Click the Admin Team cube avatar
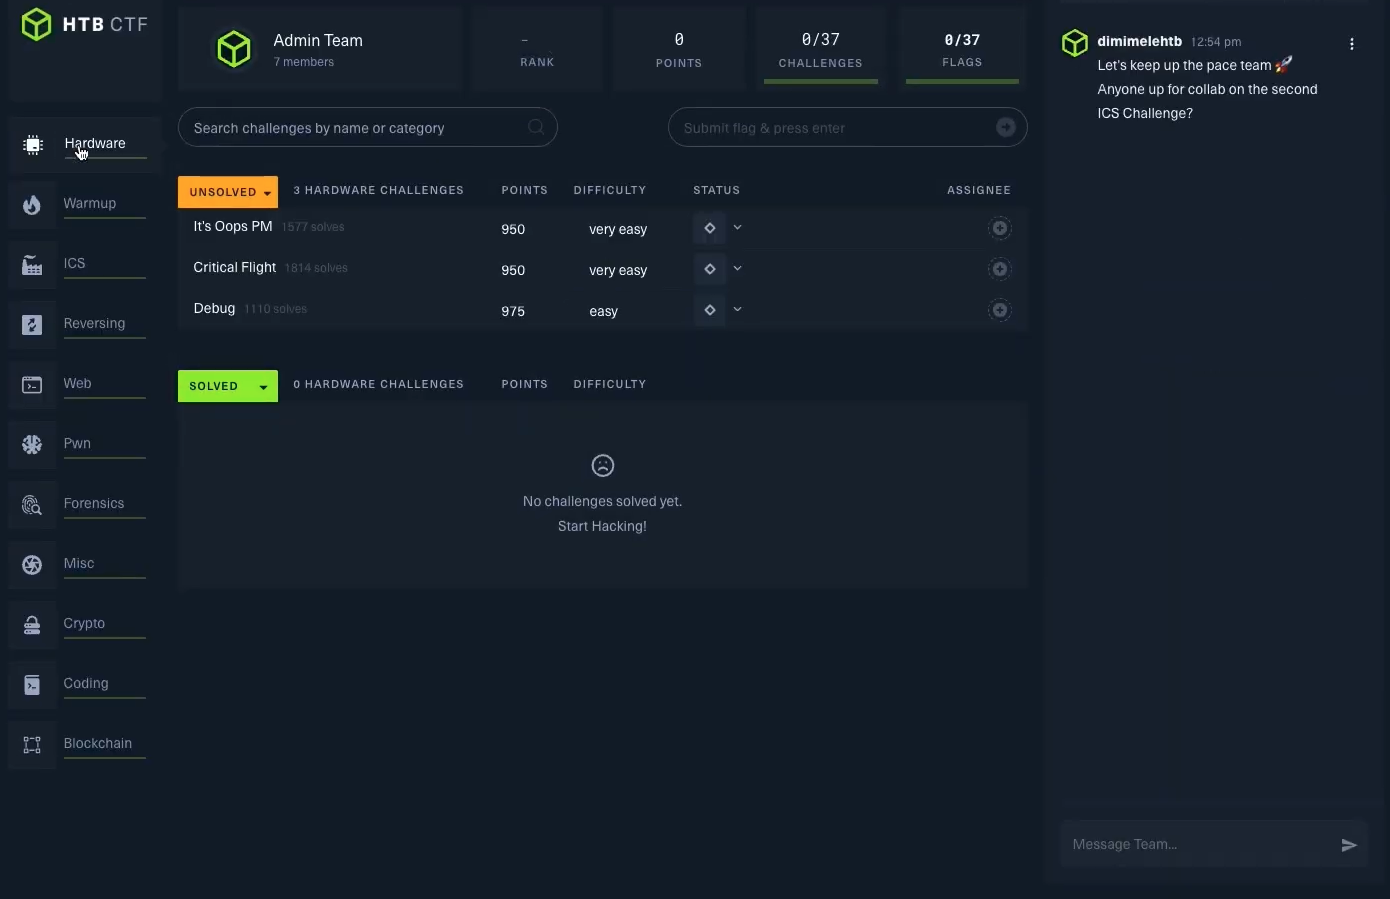1390x899 pixels. click(x=234, y=49)
